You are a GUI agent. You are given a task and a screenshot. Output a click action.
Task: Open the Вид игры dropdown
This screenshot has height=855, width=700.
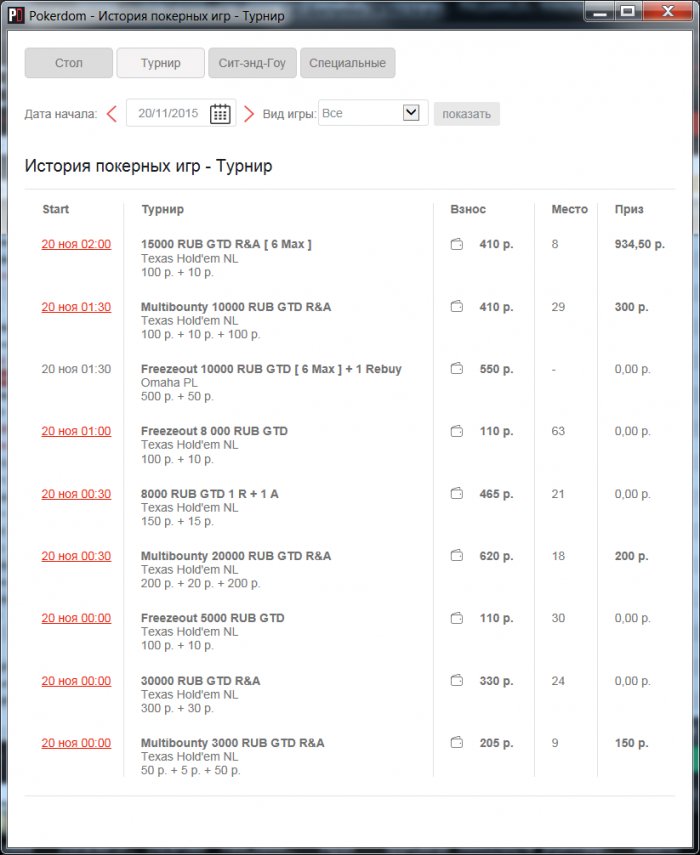click(373, 113)
